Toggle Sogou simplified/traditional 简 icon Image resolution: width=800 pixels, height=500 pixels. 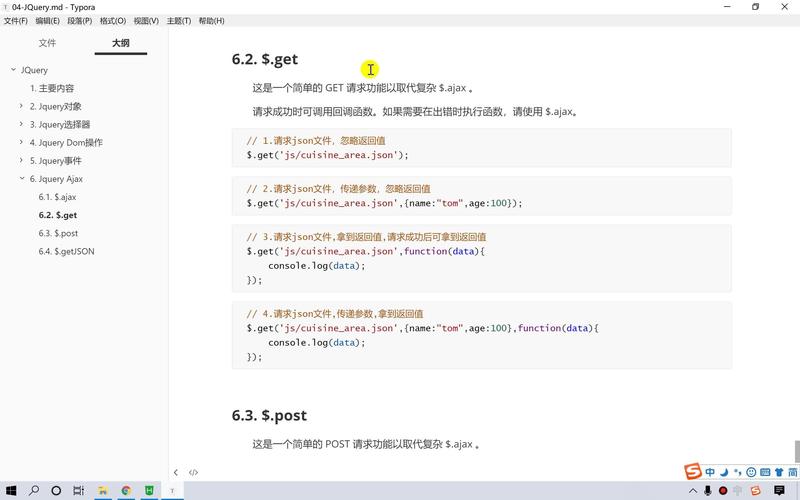point(793,472)
